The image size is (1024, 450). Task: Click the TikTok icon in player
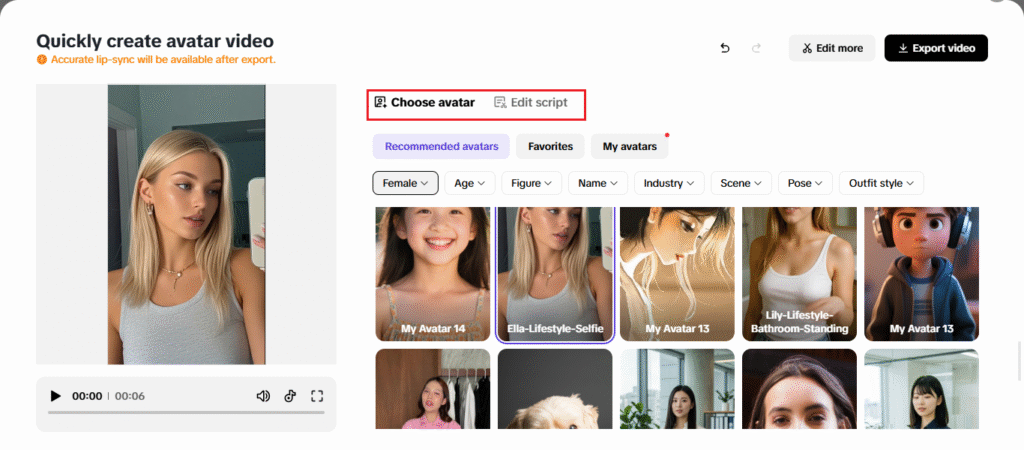pos(290,396)
